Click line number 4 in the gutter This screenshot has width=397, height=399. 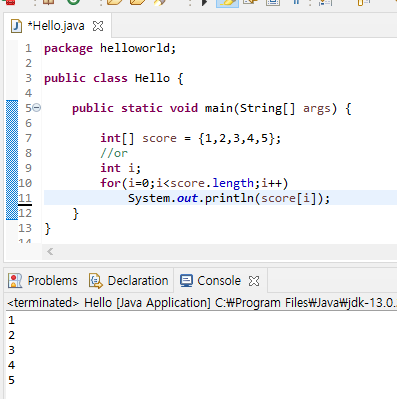pyautogui.click(x=28, y=93)
